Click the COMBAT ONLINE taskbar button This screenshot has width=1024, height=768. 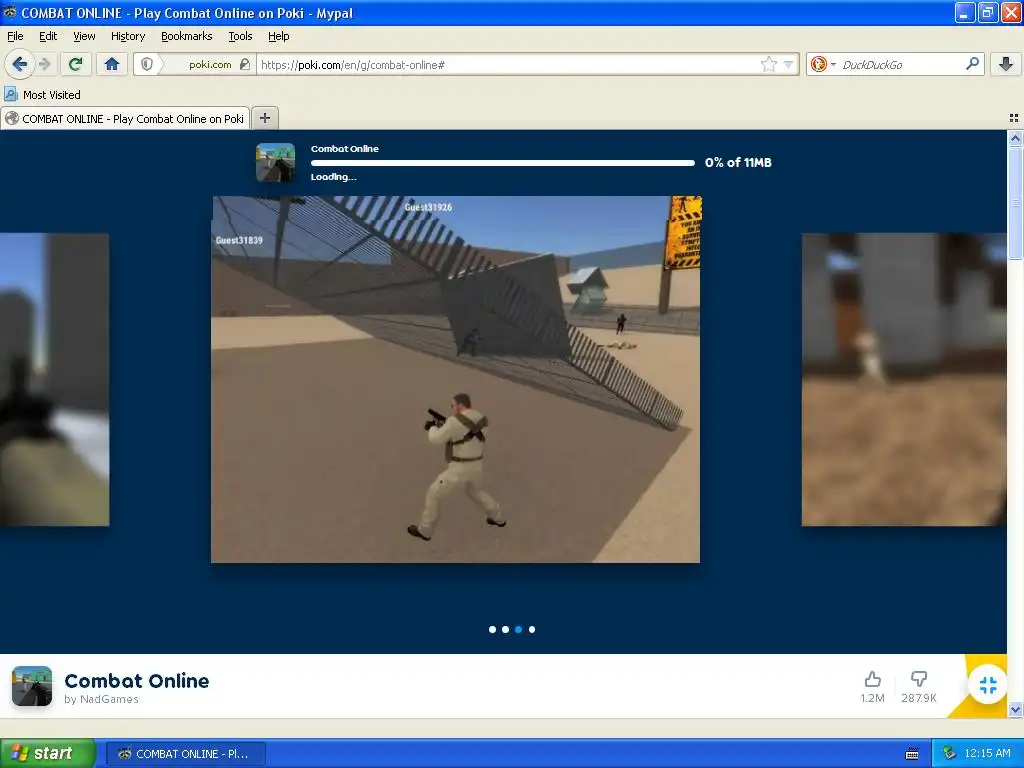click(185, 754)
